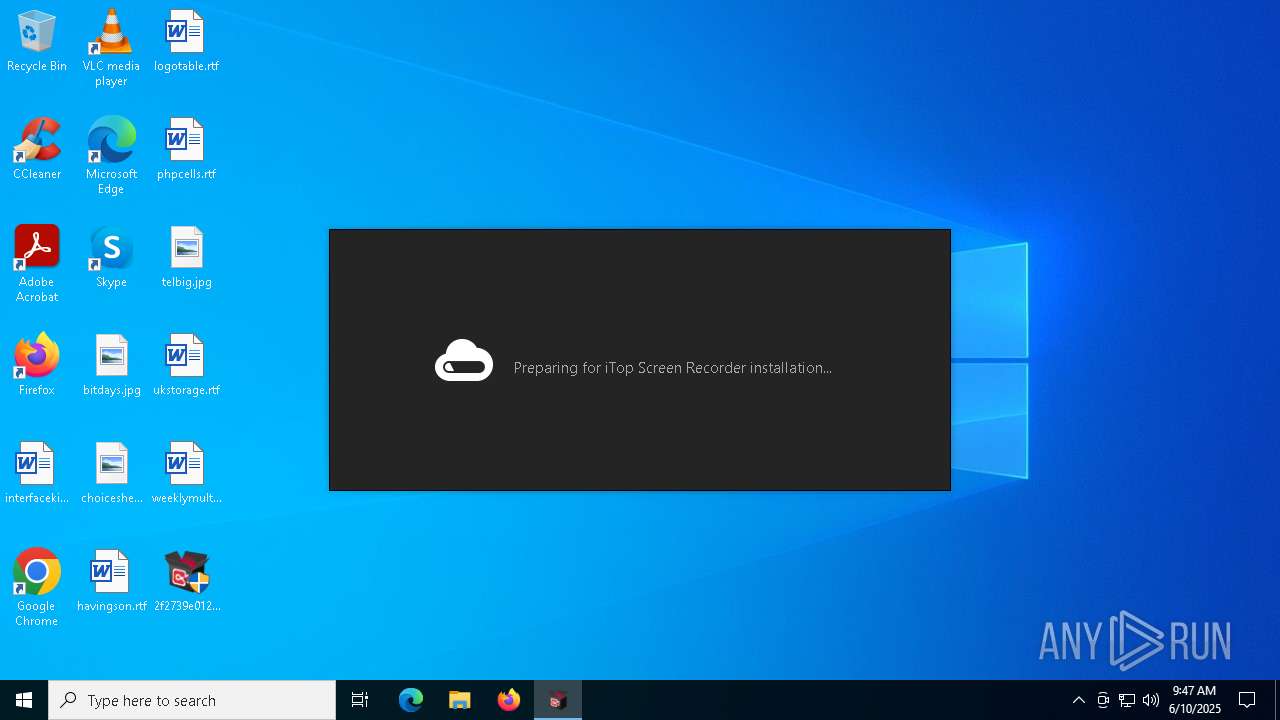
Task: Show hidden system tray icons
Action: tap(1079, 700)
